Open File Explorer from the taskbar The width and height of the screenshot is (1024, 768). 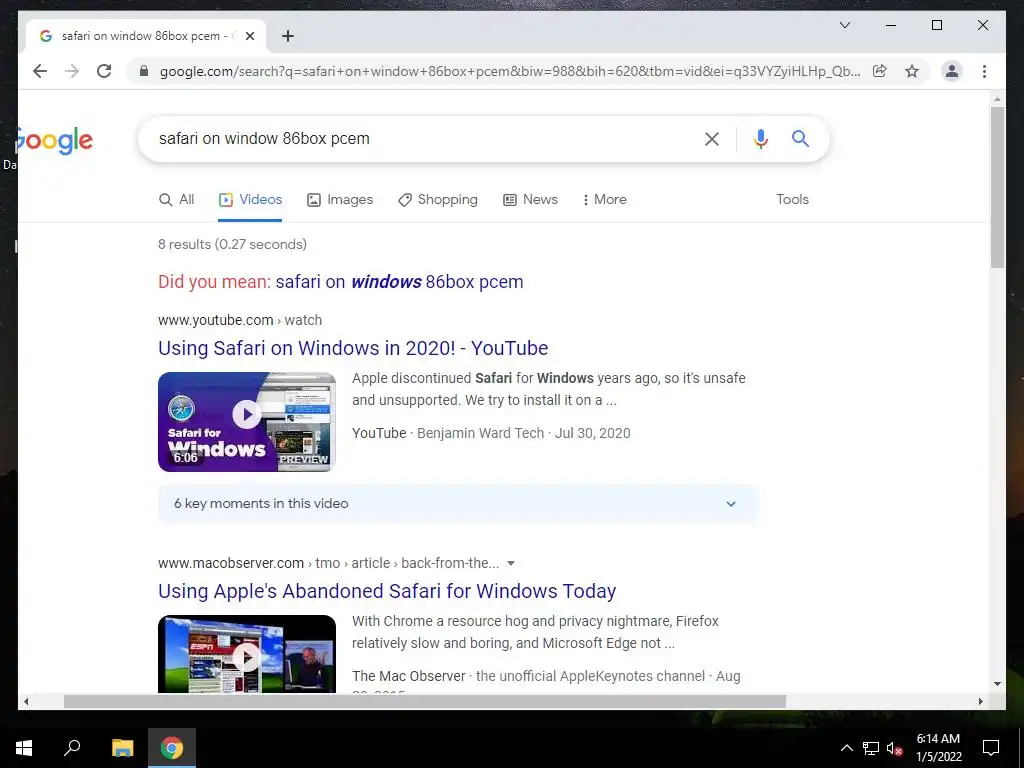(x=122, y=748)
